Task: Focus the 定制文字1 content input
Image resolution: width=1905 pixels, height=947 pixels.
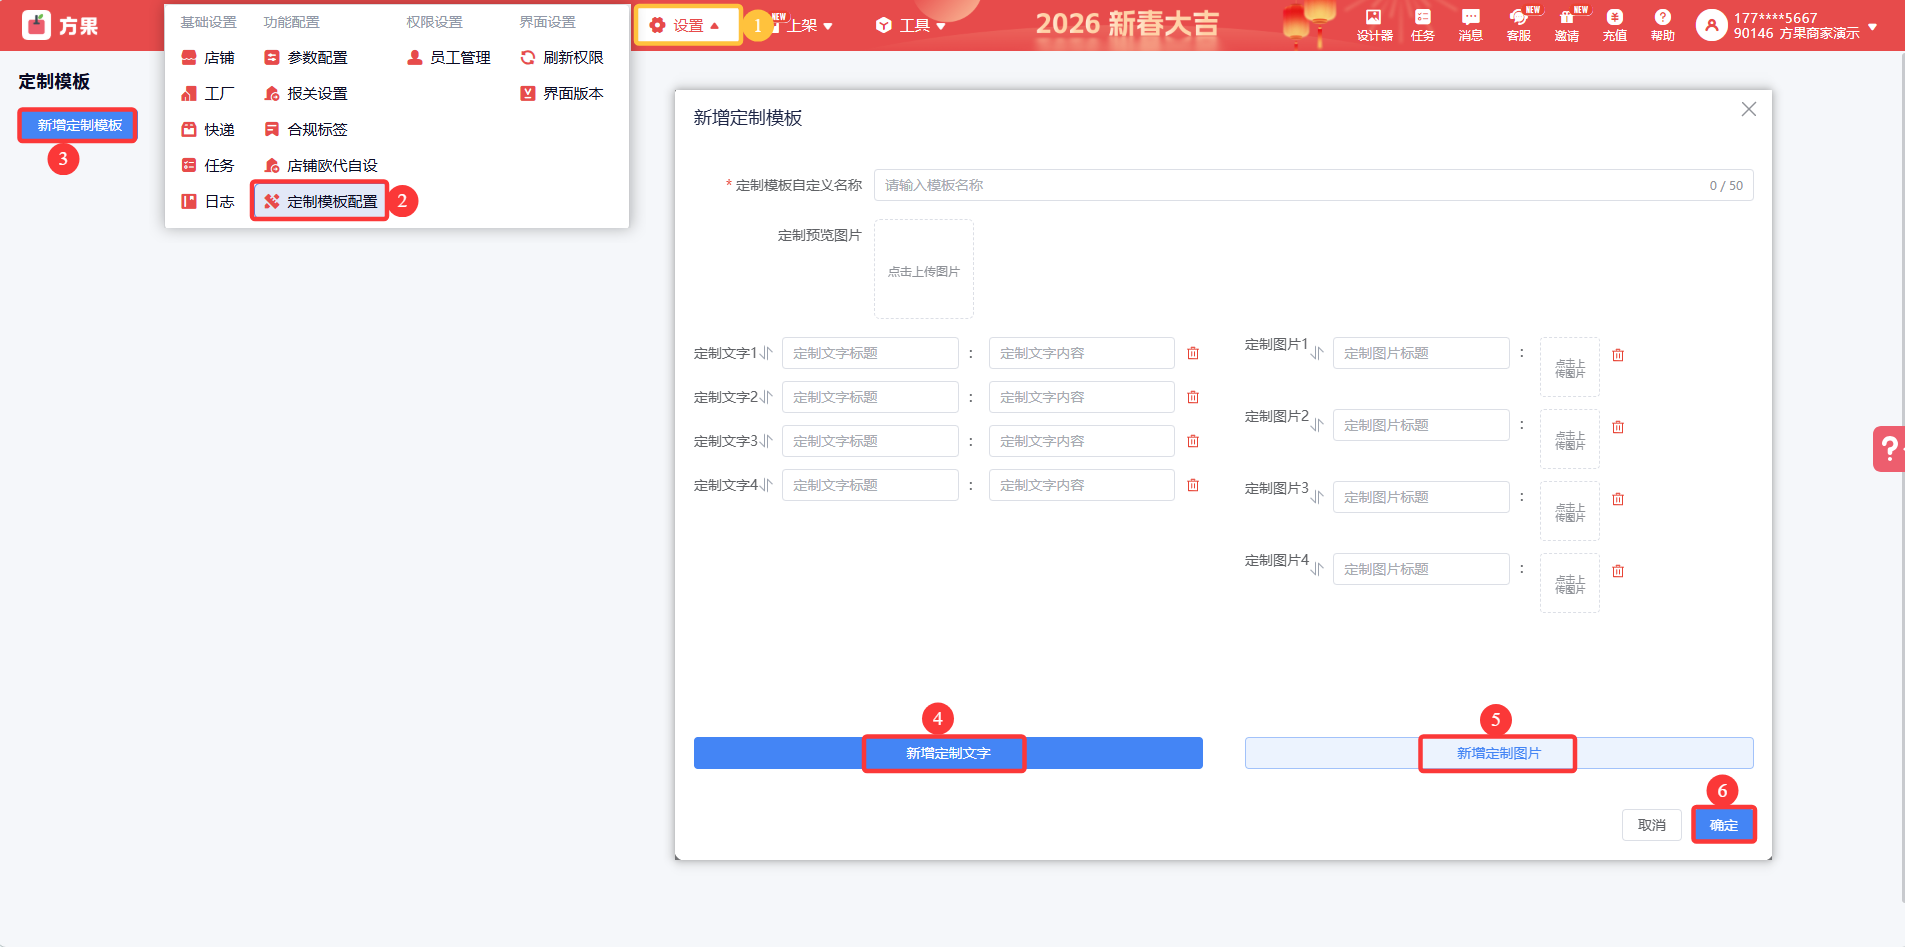Action: [1082, 353]
